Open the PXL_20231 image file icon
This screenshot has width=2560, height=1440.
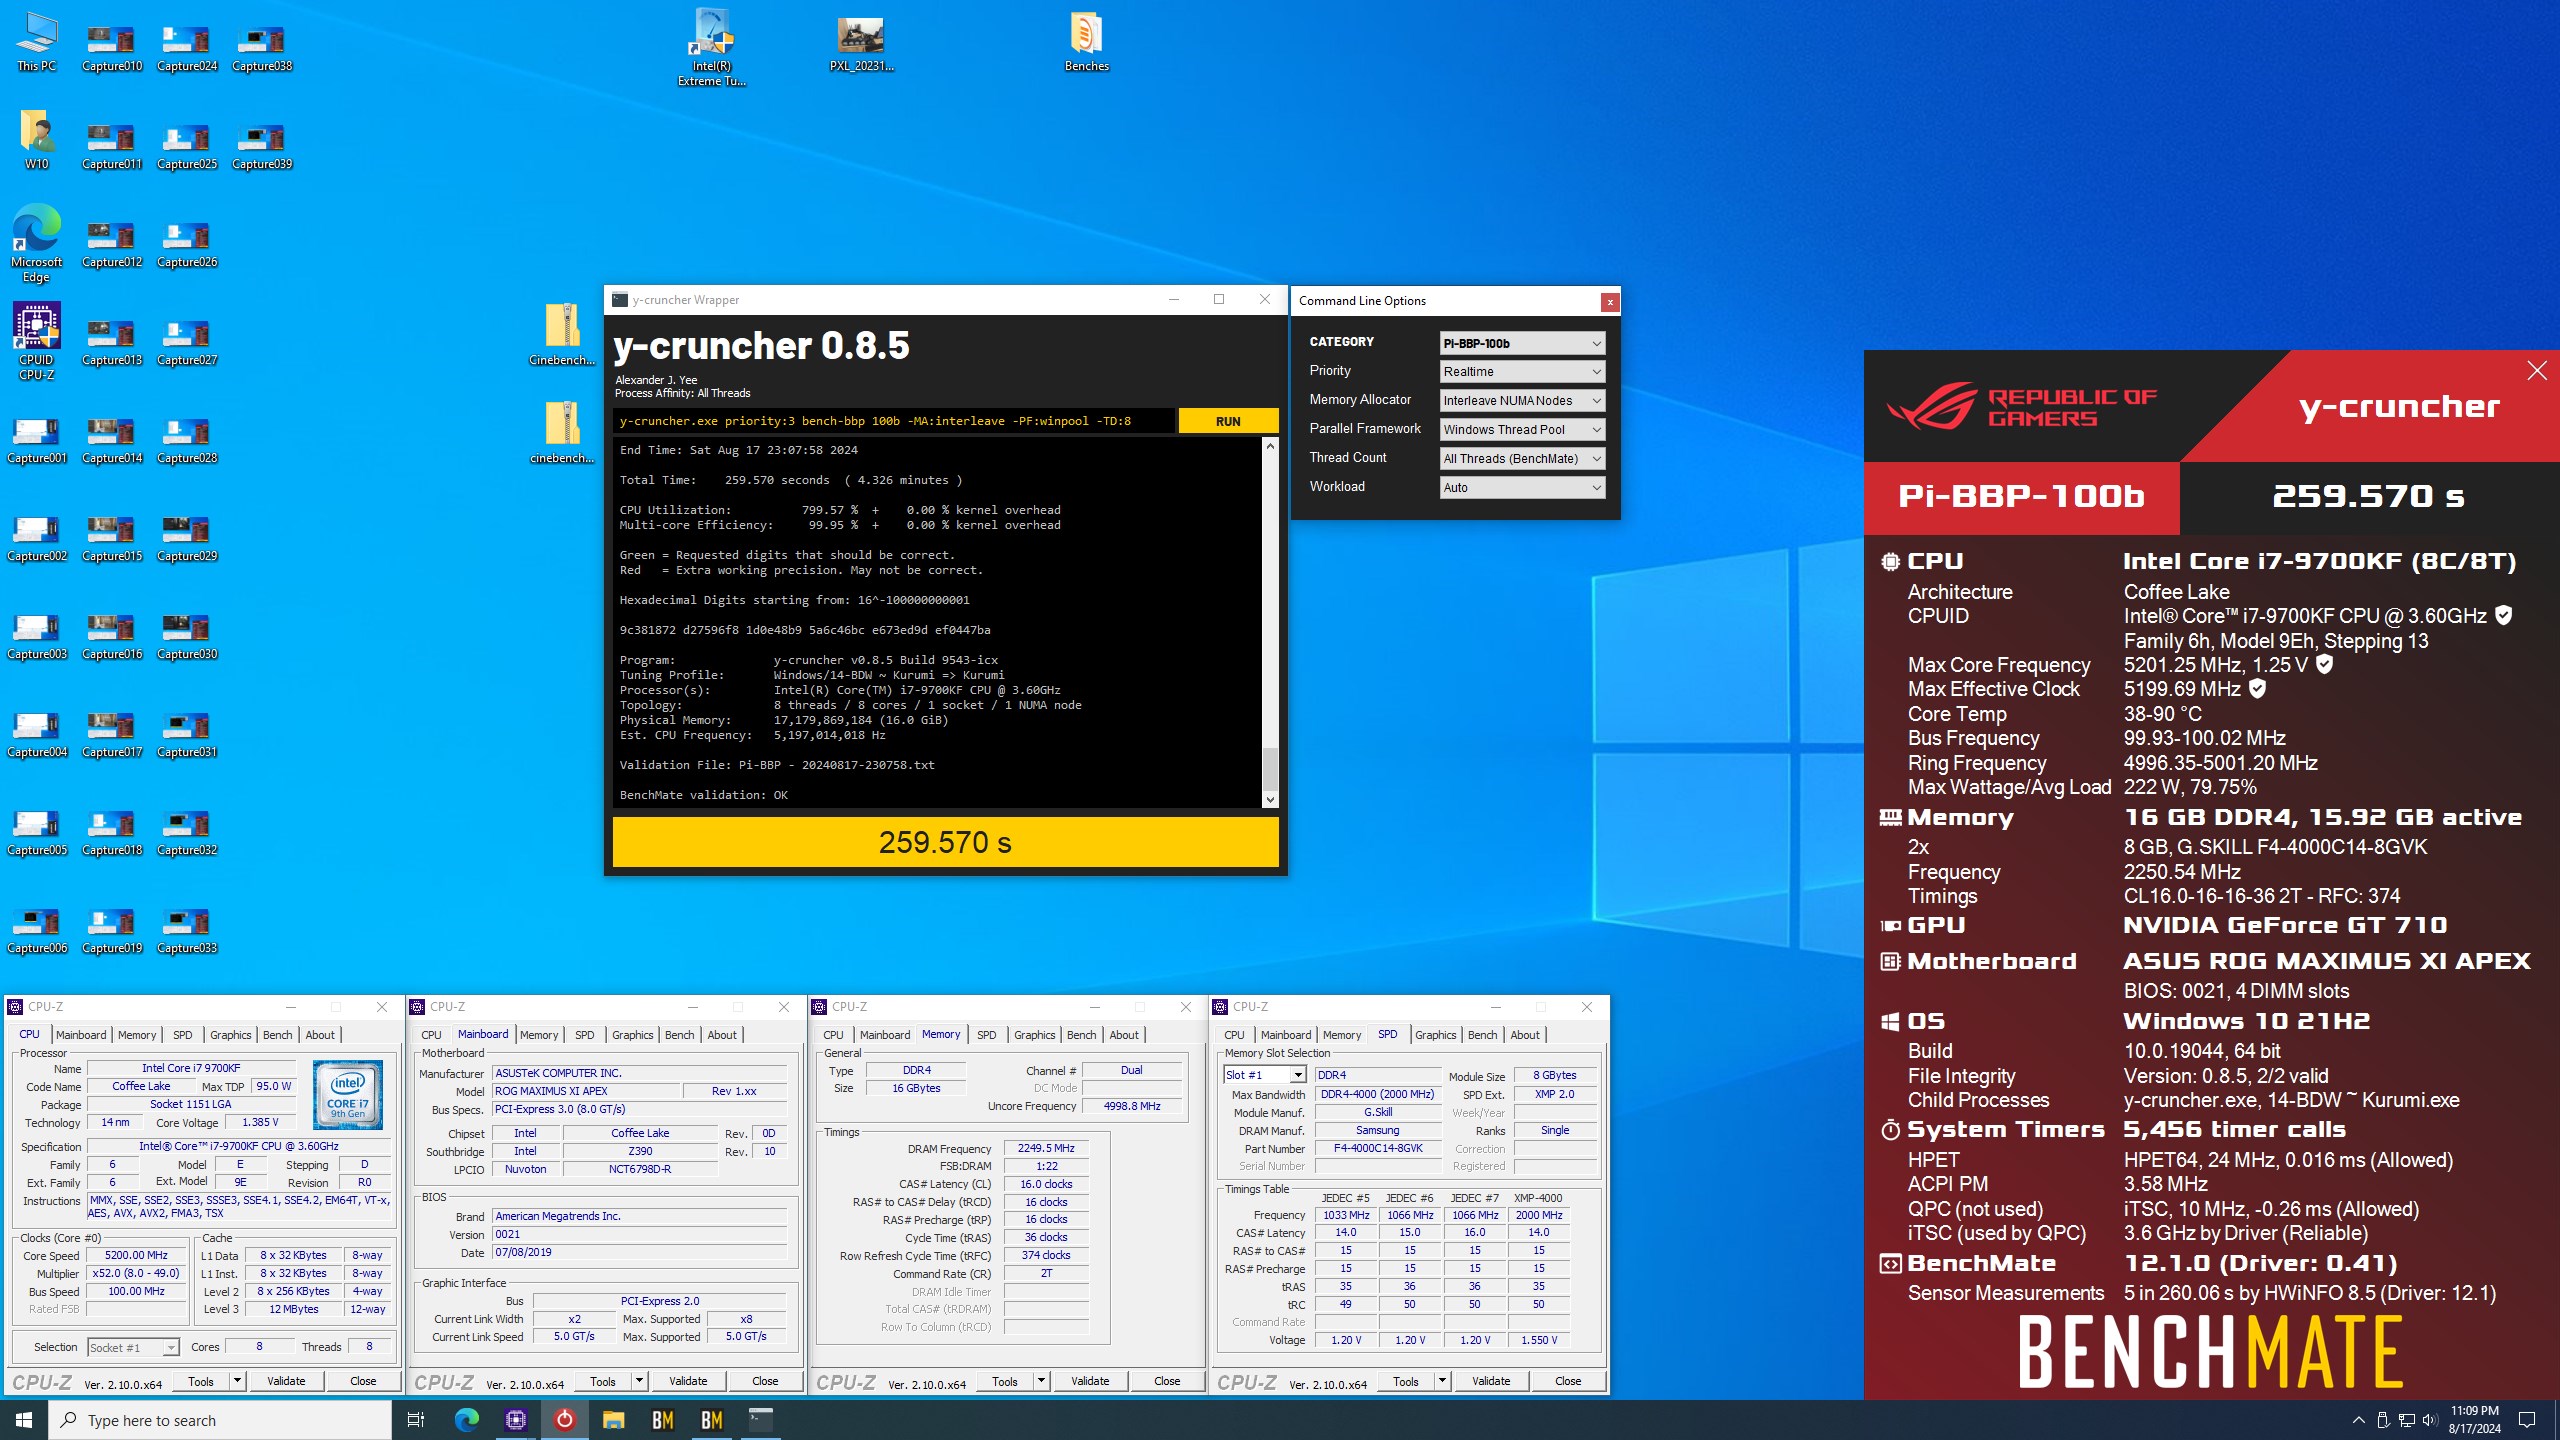(861, 42)
